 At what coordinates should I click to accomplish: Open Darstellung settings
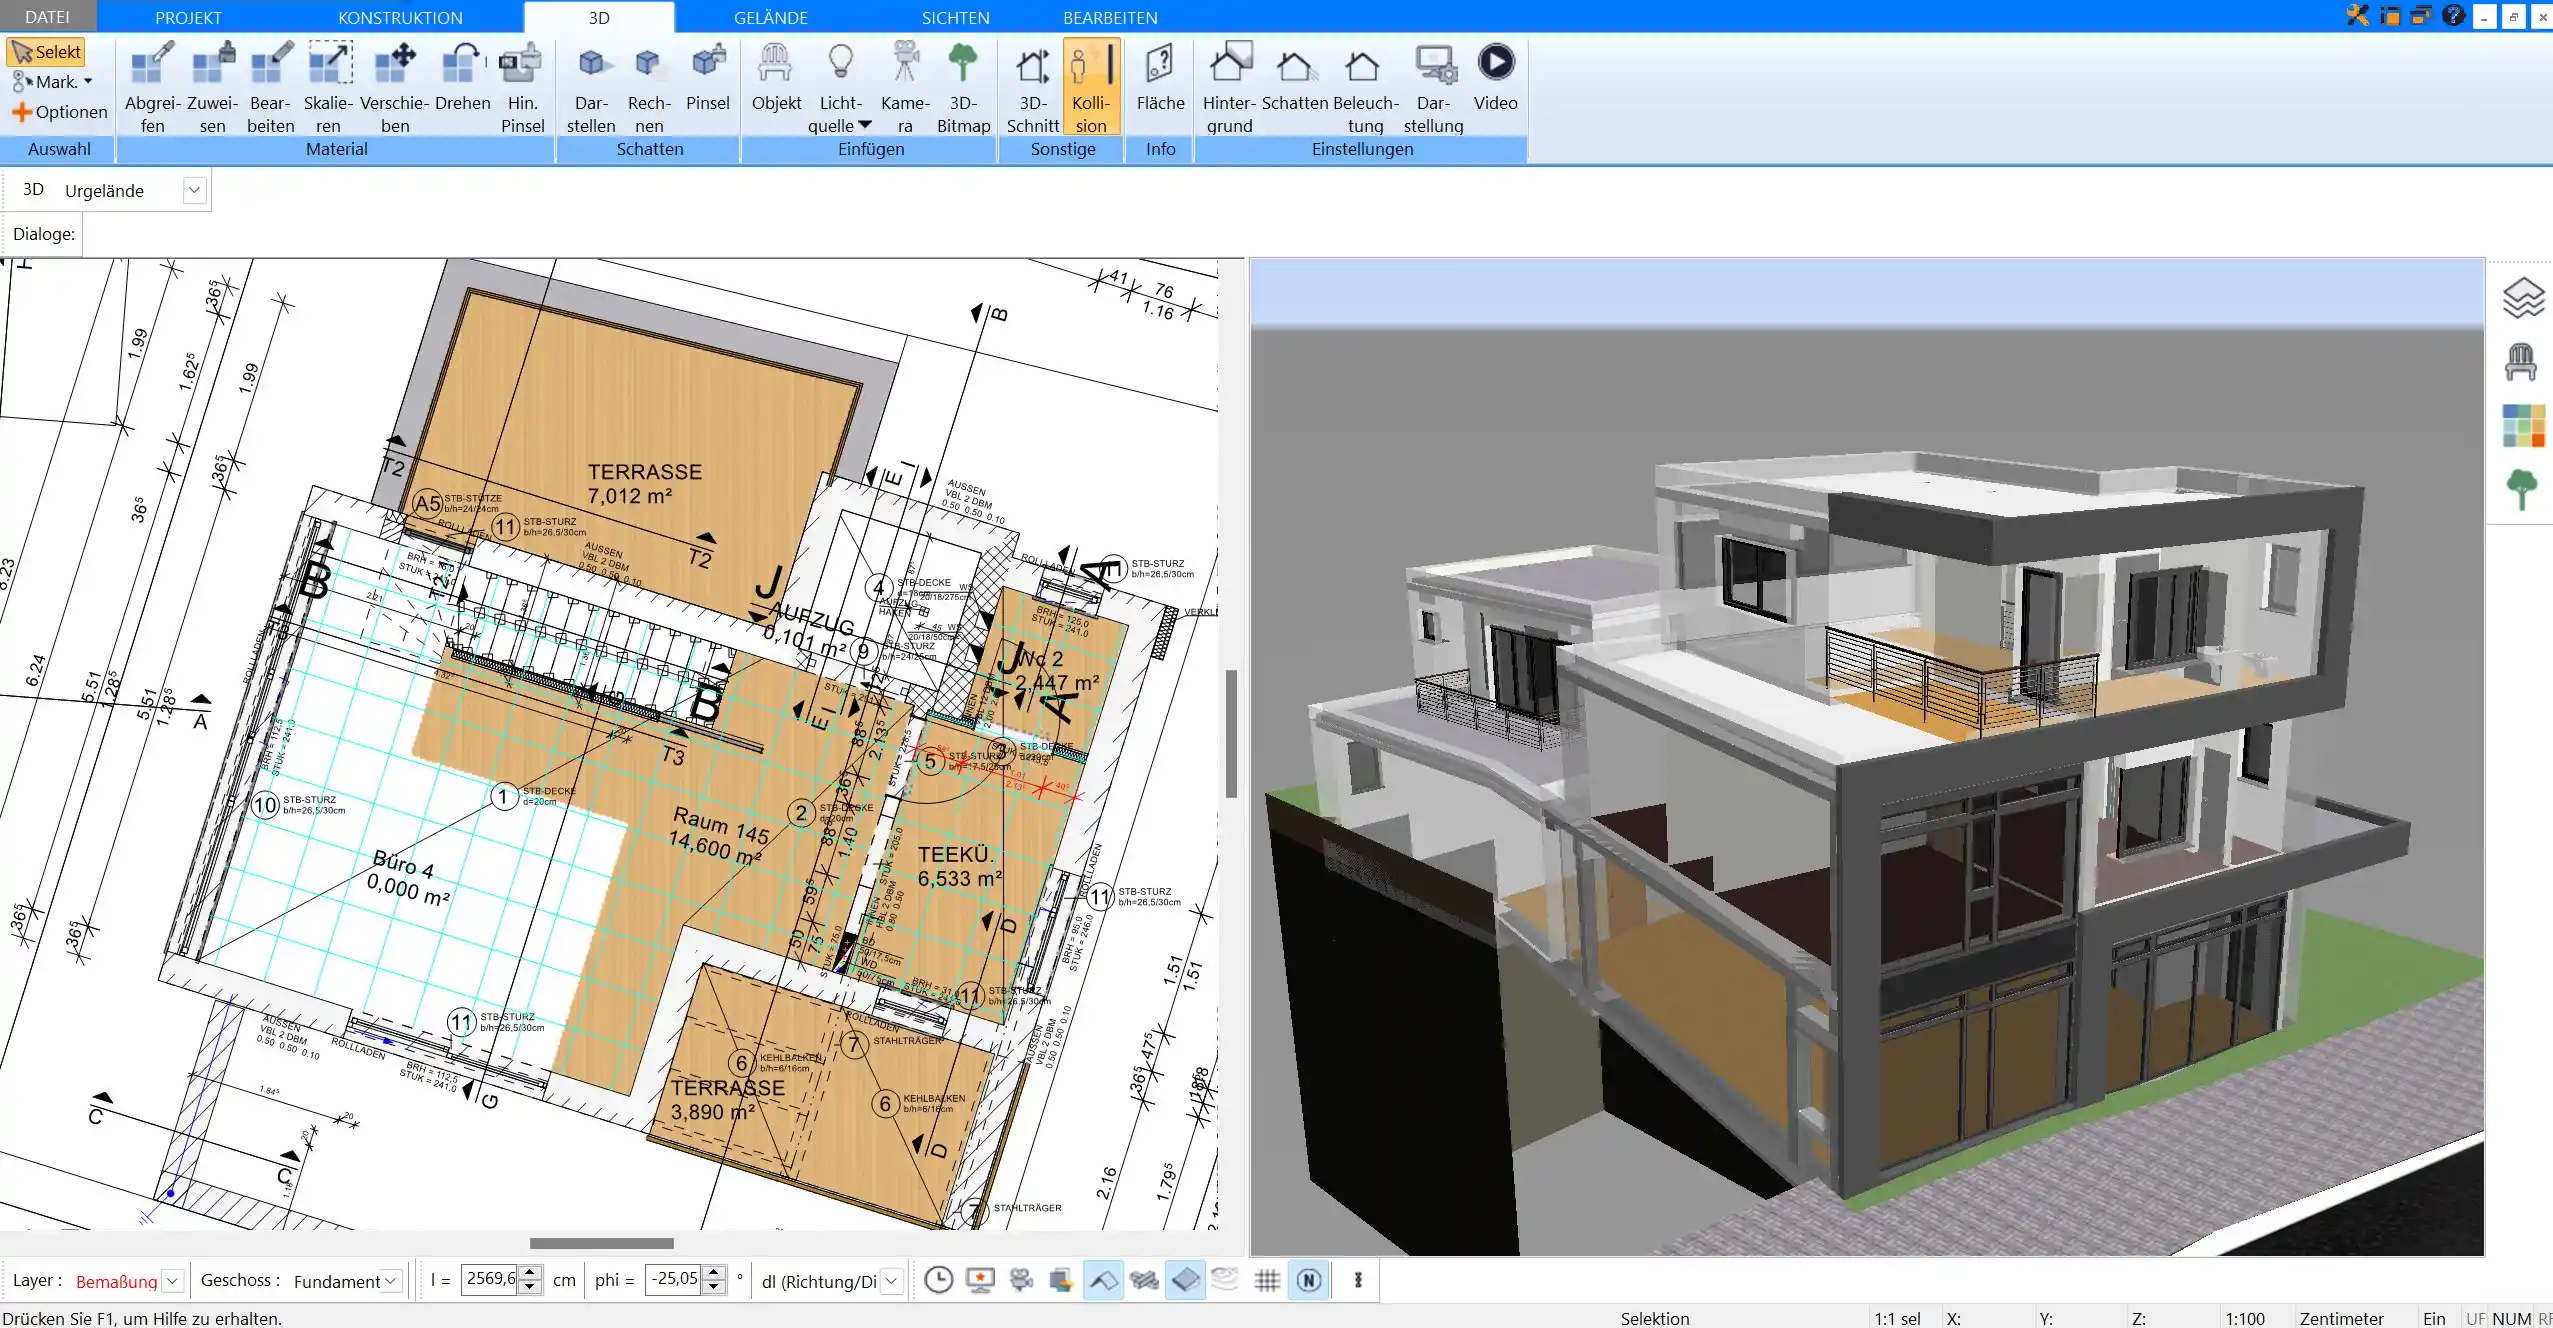[1433, 87]
